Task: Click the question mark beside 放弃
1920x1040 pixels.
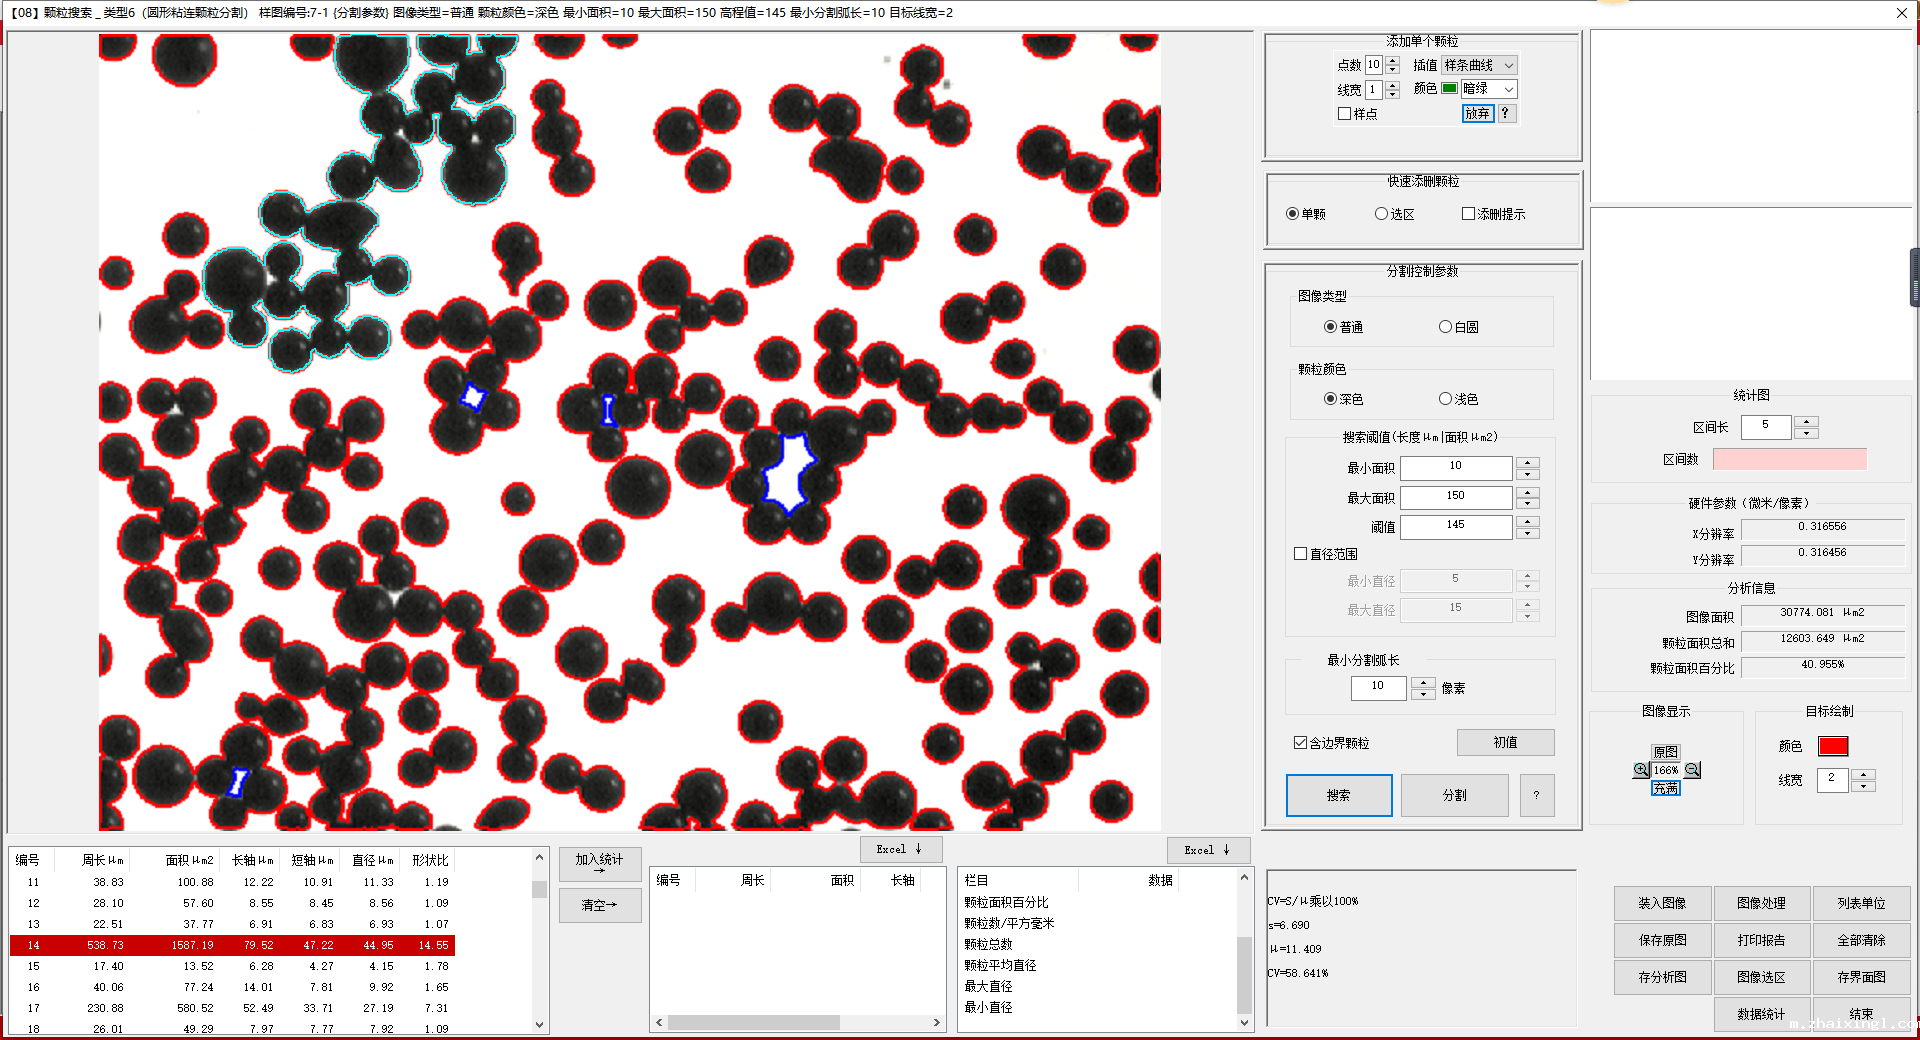Action: click(x=1506, y=114)
